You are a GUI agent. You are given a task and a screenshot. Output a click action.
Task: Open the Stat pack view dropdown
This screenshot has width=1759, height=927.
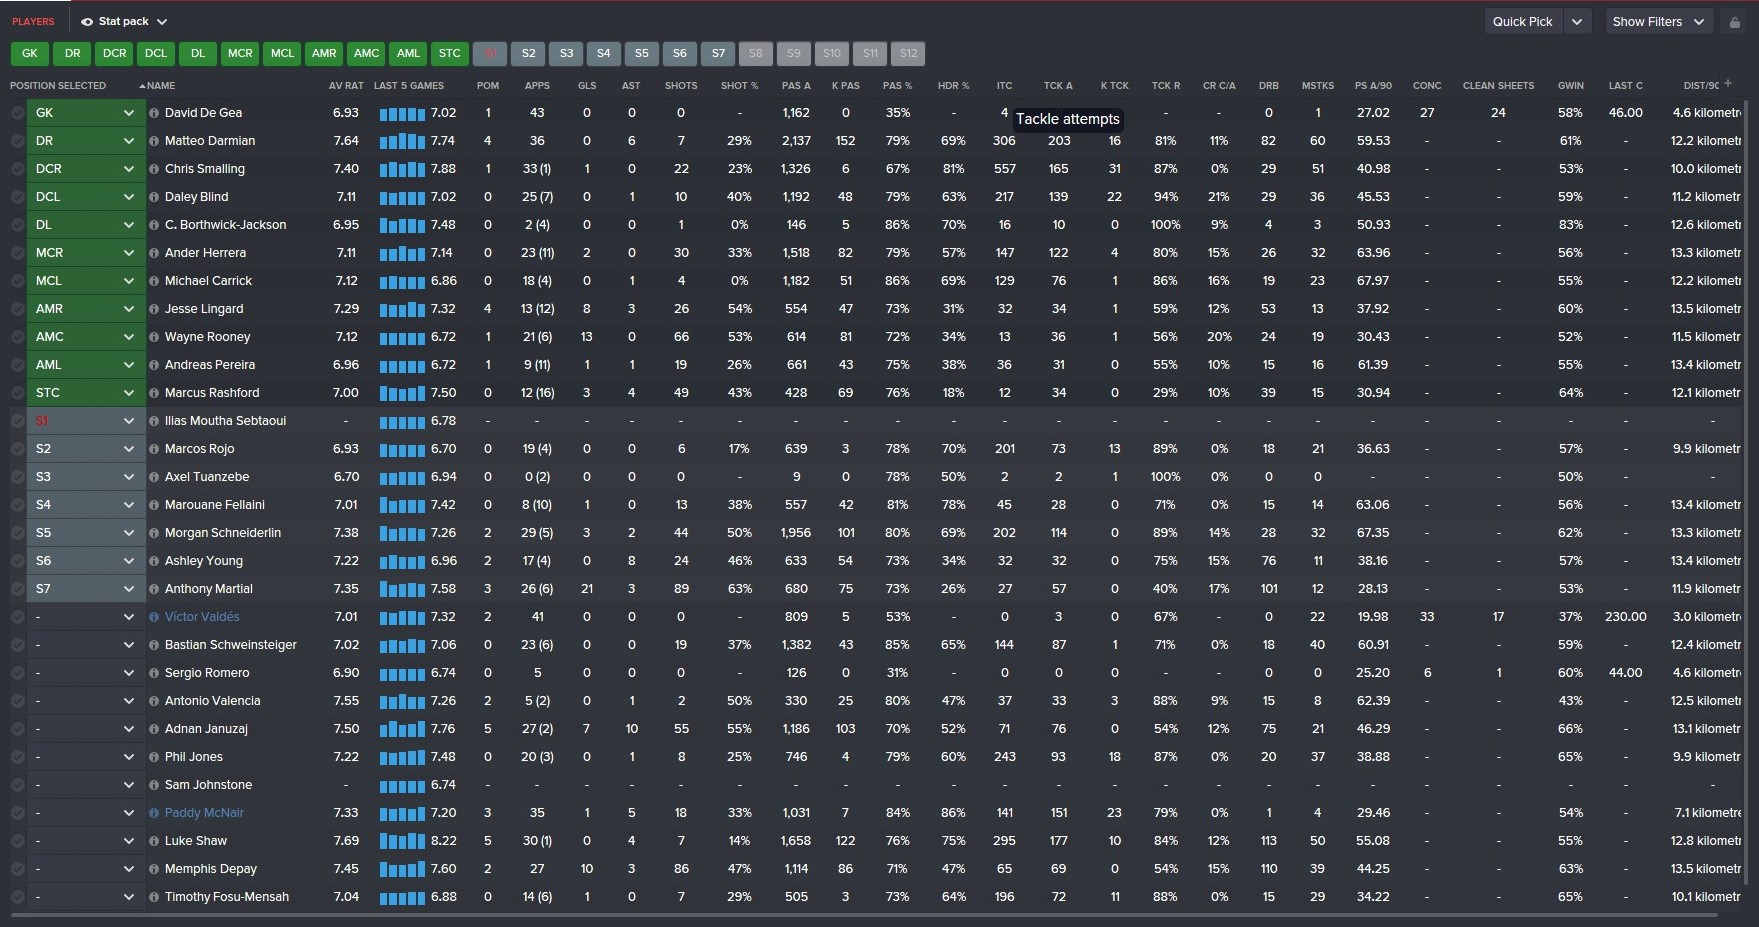tap(124, 21)
